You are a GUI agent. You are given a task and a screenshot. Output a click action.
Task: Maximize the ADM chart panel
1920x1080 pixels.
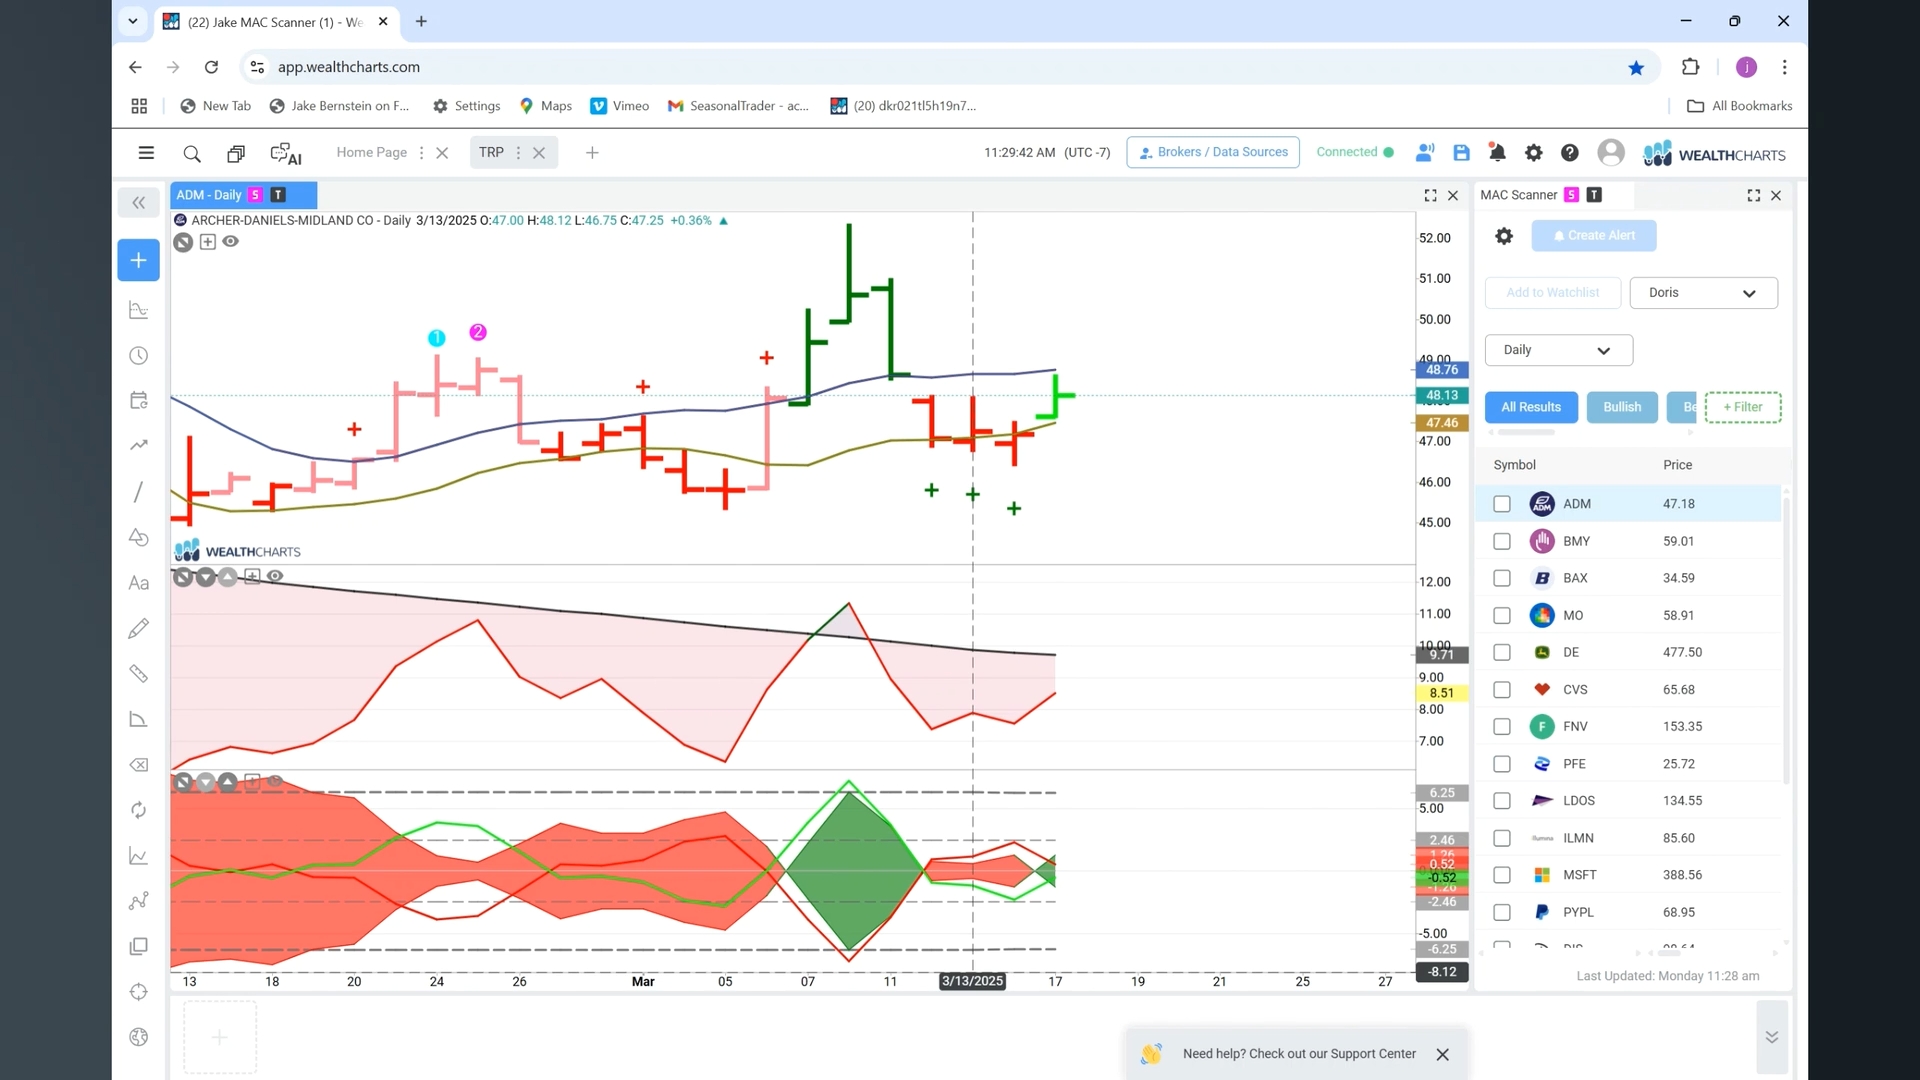(x=1430, y=196)
